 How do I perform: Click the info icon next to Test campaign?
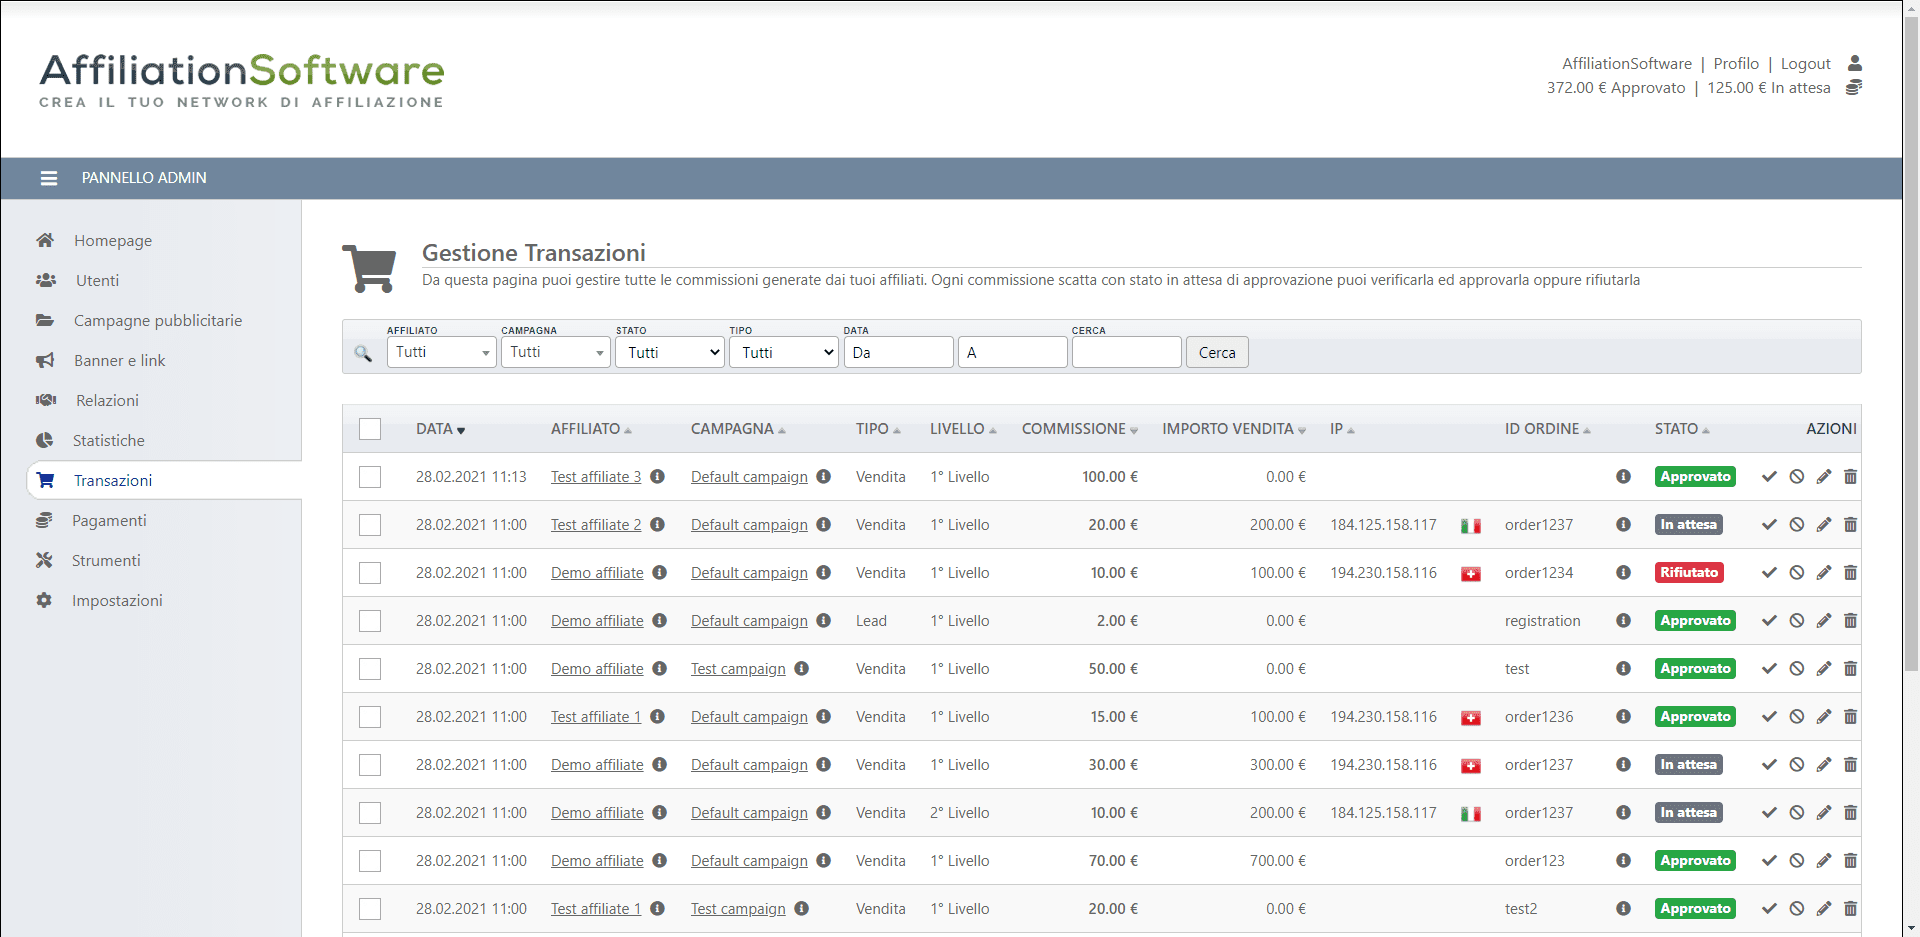[x=801, y=669]
